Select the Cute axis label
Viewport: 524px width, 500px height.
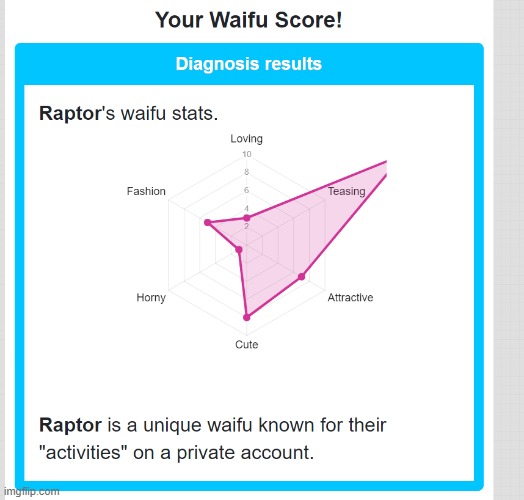click(x=247, y=345)
